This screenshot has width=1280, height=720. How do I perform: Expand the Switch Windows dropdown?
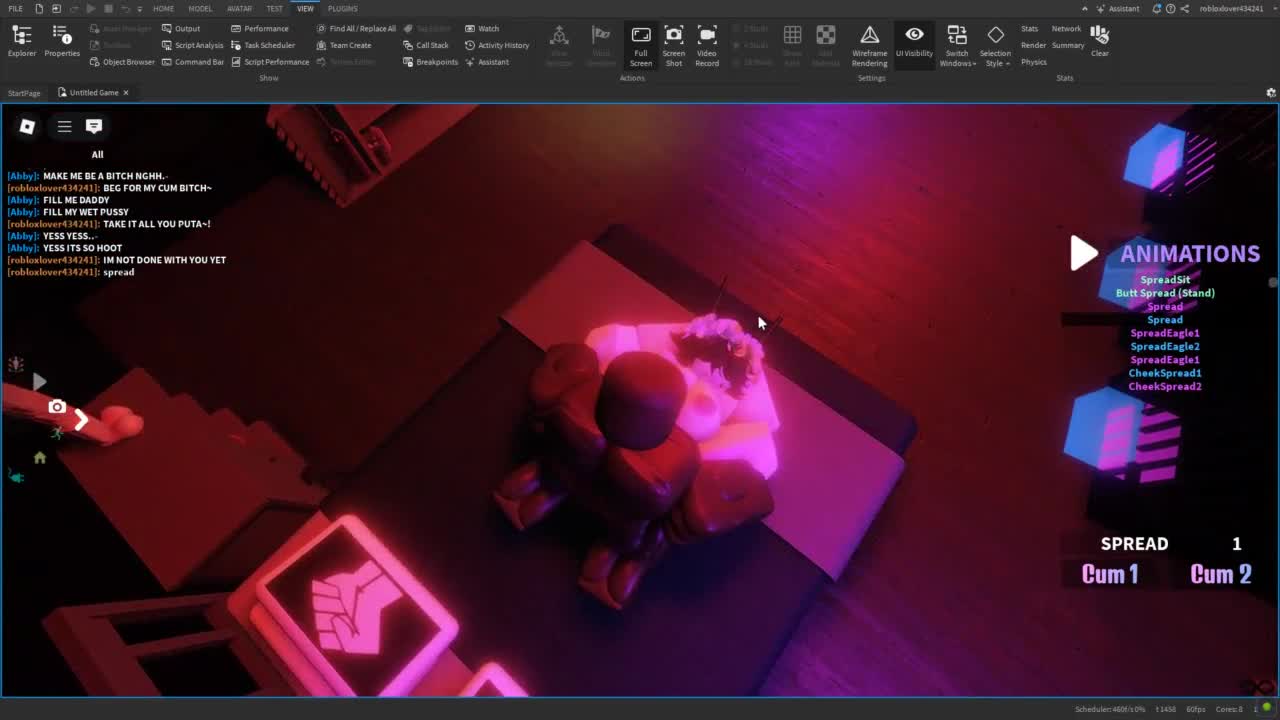pos(957,46)
